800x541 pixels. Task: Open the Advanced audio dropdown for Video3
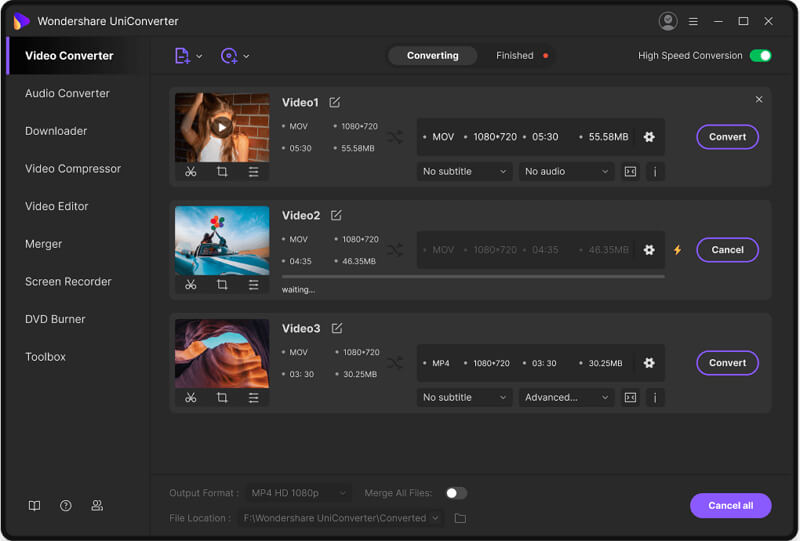point(565,397)
